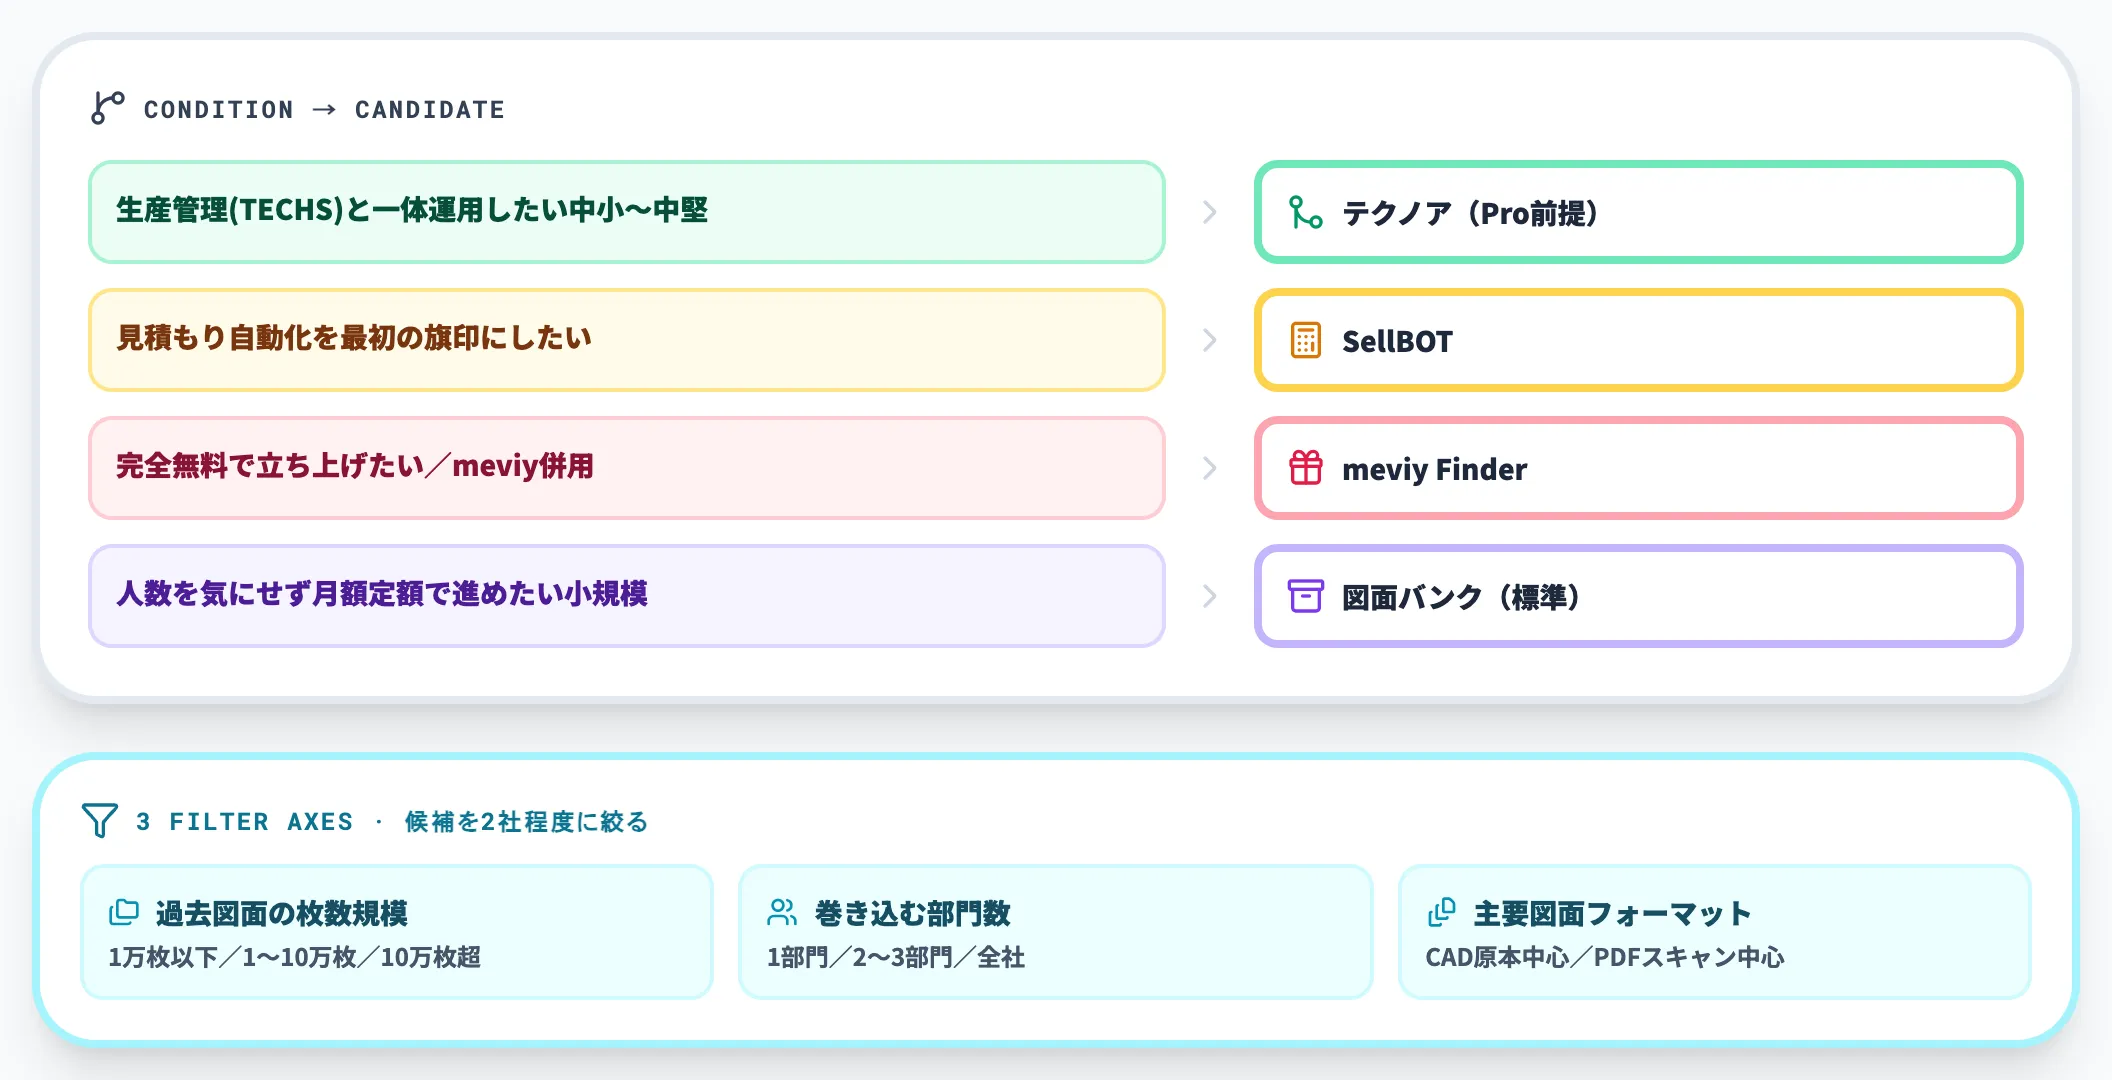The width and height of the screenshot is (2112, 1080).
Task: Click the 3 FILTER AXES heading text
Action: 245,821
